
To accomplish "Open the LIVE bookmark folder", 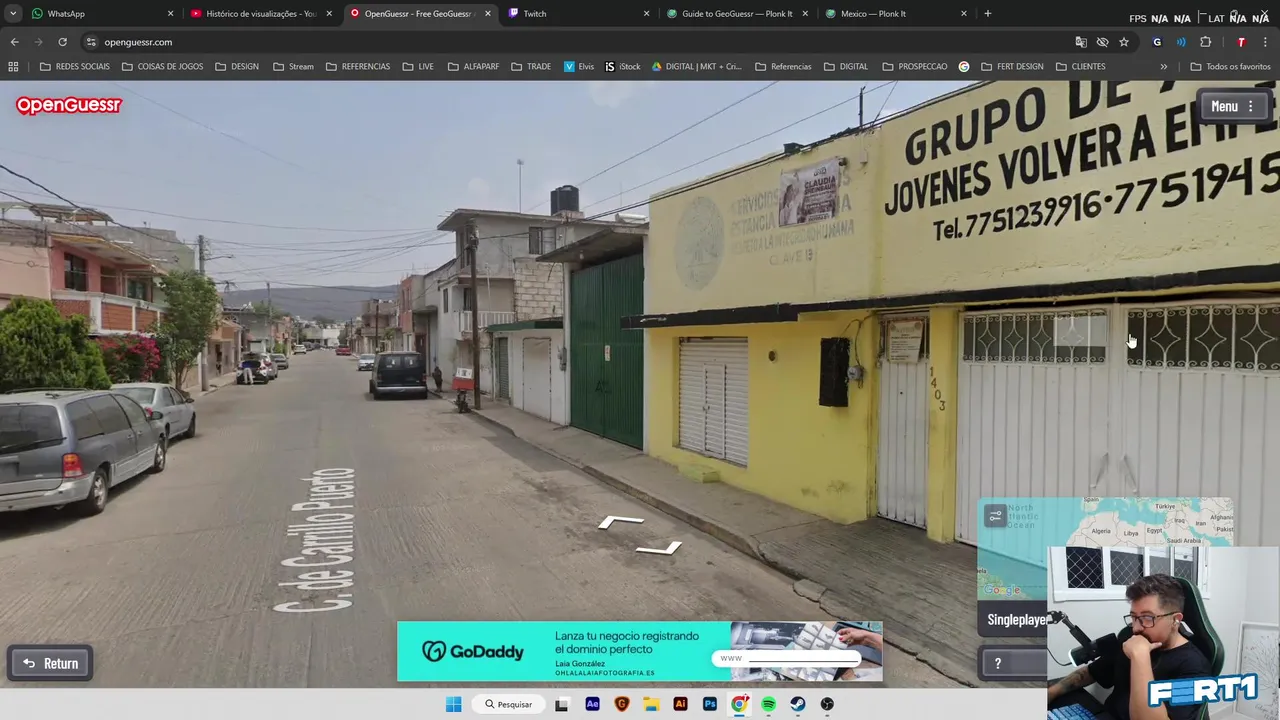I will coord(418,66).
